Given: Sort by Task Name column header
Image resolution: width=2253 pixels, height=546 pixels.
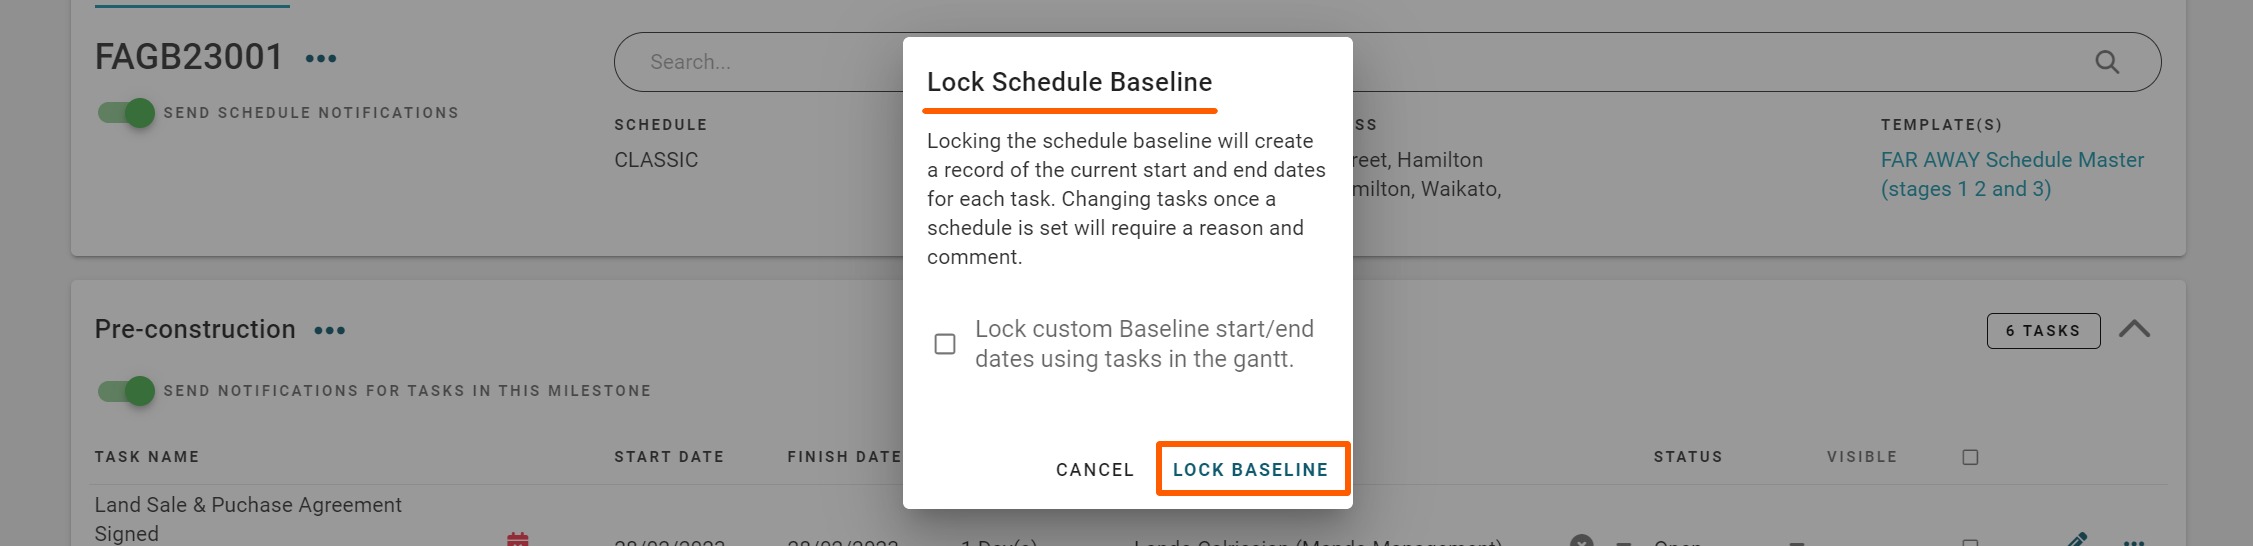Looking at the screenshot, I should [x=147, y=457].
